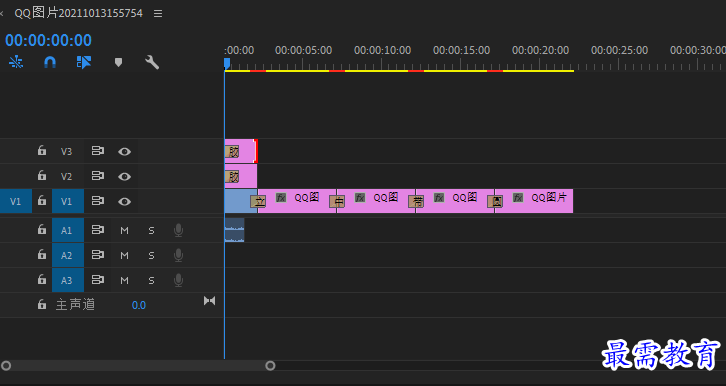Open timeline display settings wrench
The image size is (726, 386).
(152, 62)
